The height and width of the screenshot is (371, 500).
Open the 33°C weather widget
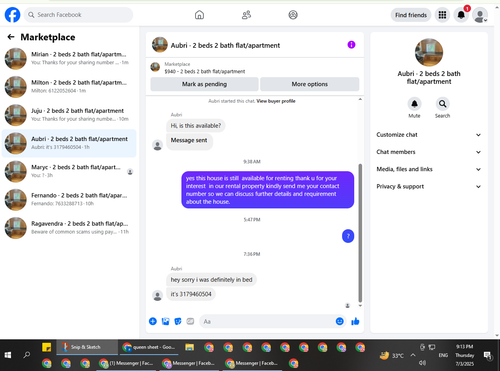tap(392, 355)
